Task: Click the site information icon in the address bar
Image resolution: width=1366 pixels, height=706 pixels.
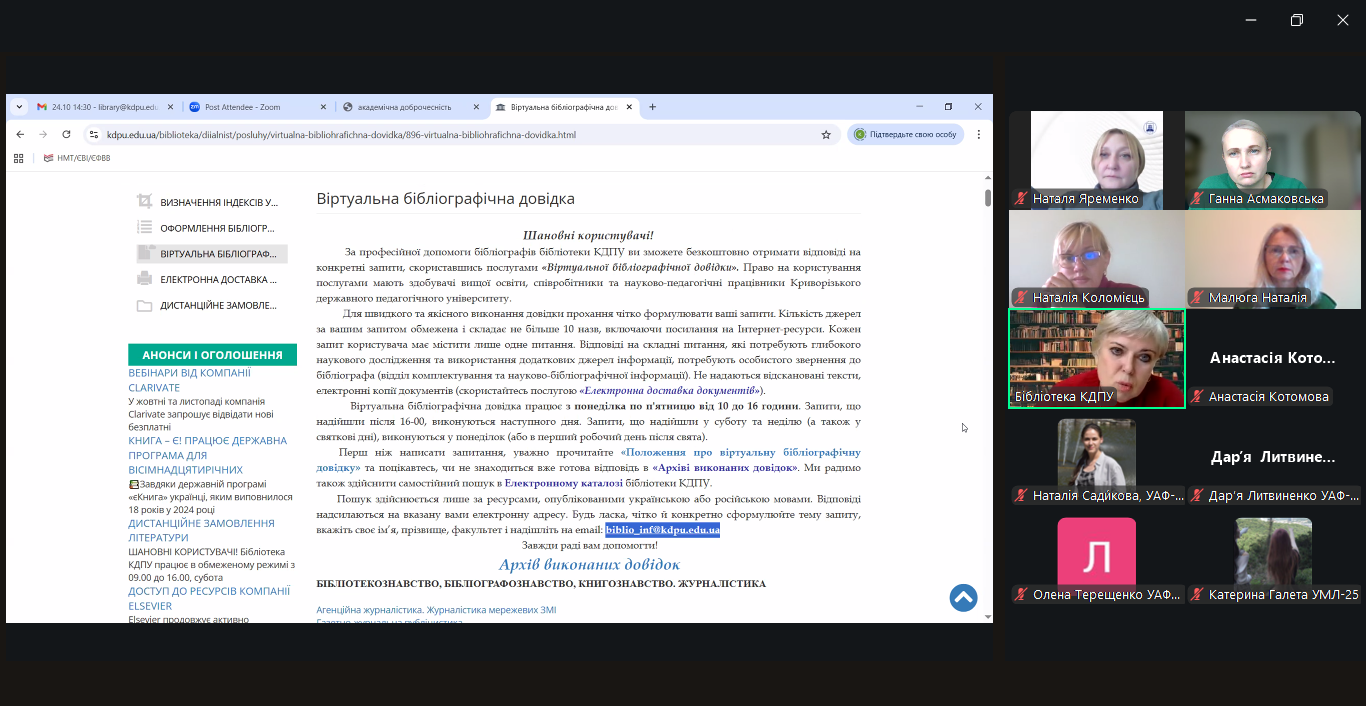Action: (94, 134)
